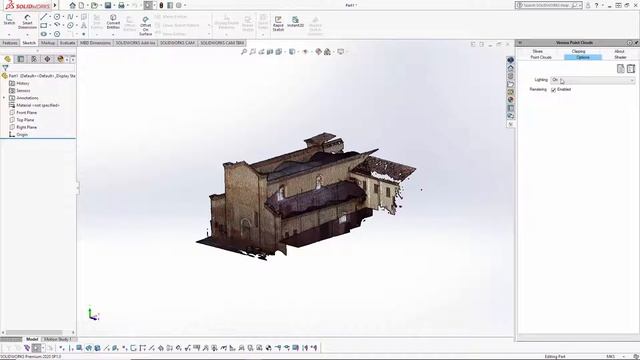Image resolution: width=640 pixels, height=360 pixels.
Task: Open the Appearances task pane icon
Action: pos(511,100)
